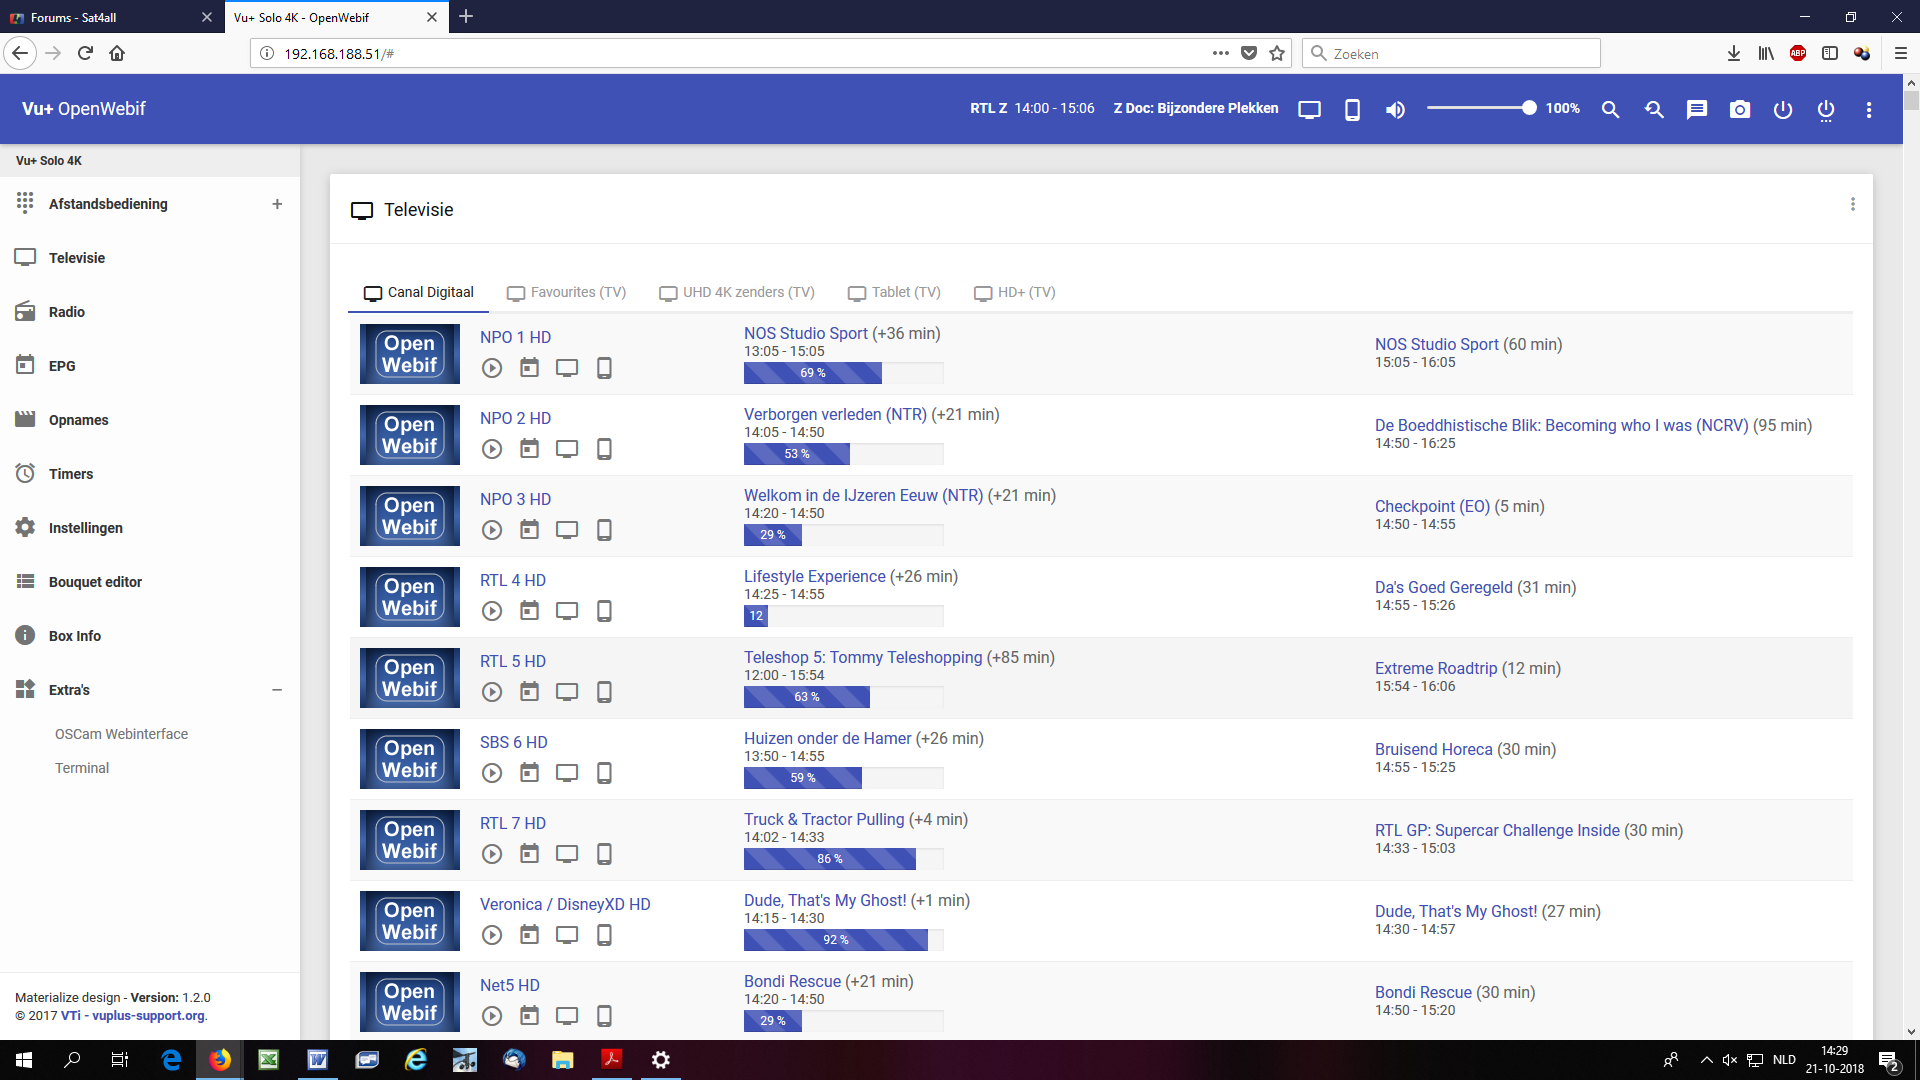Zap to NPO 1 HD play icon
This screenshot has height=1080, width=1920.
coord(492,368)
